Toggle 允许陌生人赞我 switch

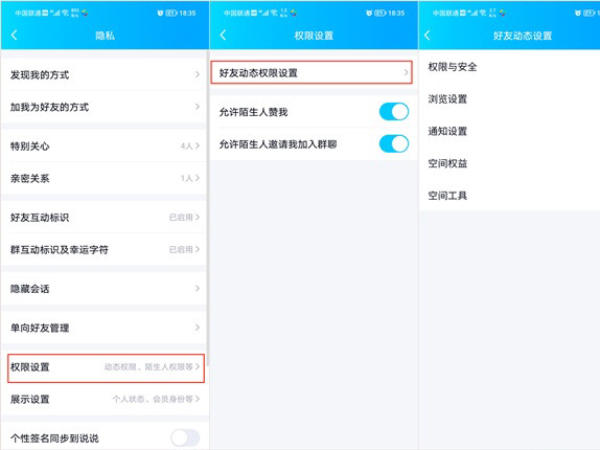393,111
